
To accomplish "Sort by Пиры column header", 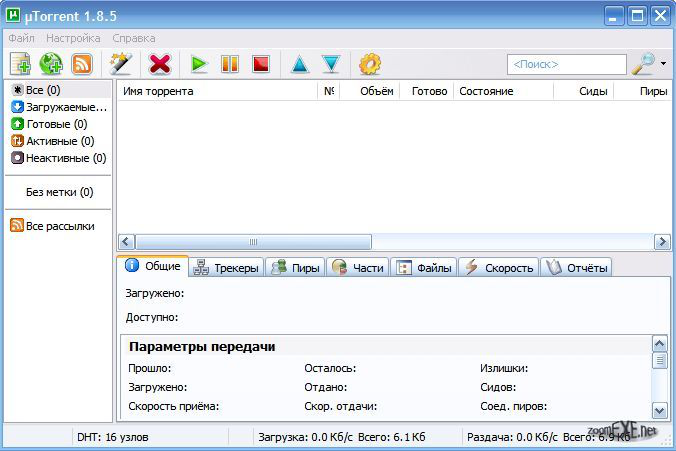I will pos(643,91).
